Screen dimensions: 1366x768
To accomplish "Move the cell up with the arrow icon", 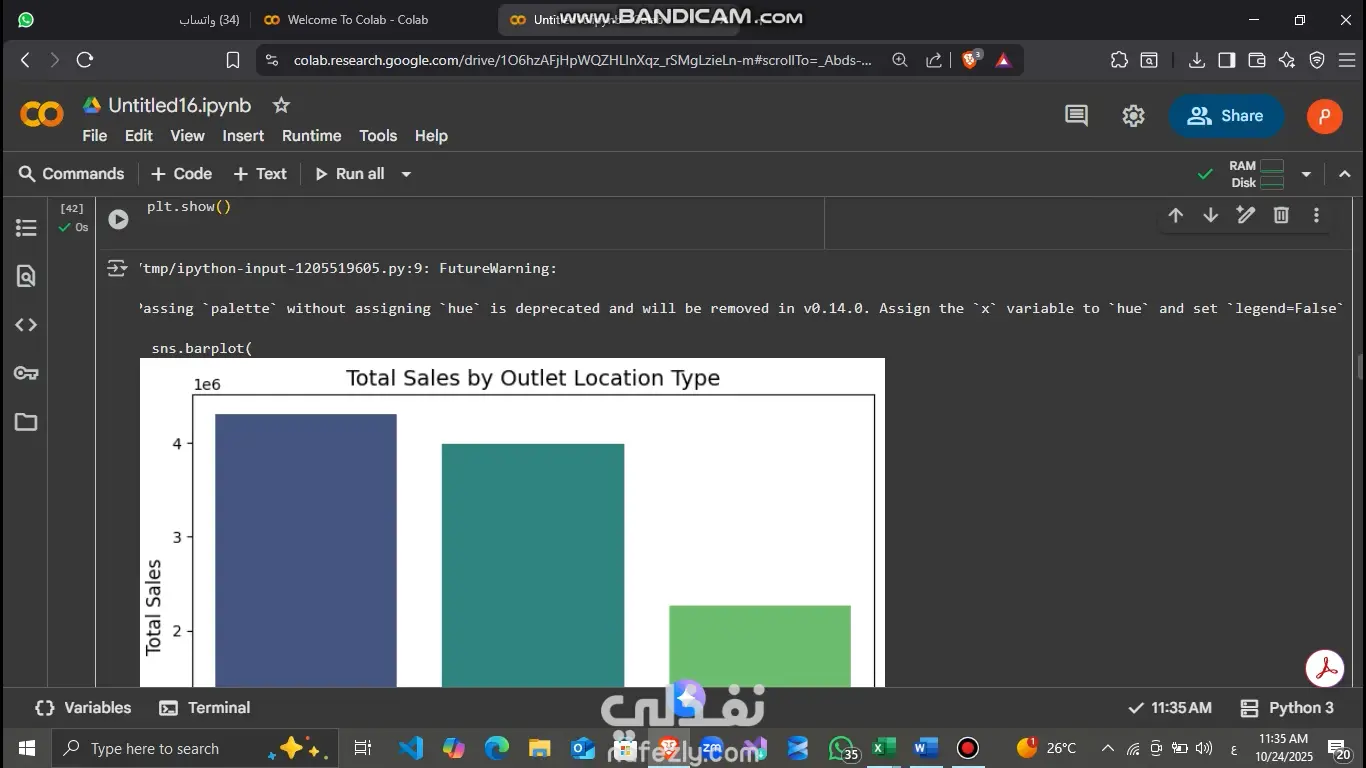I will pos(1176,215).
